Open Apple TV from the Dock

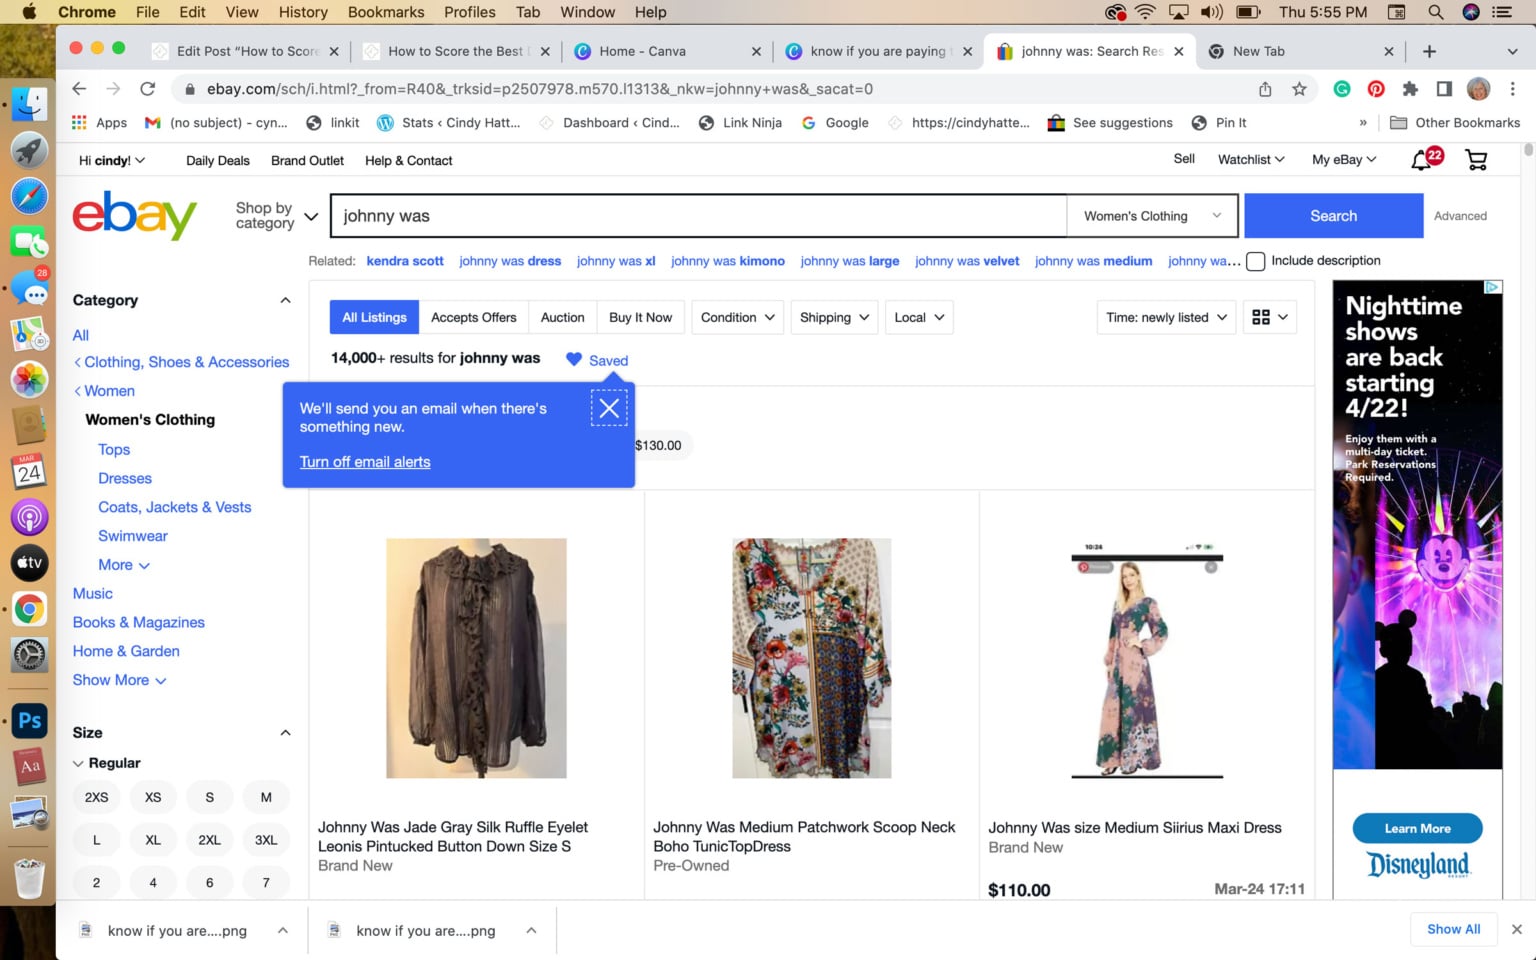pyautogui.click(x=29, y=563)
